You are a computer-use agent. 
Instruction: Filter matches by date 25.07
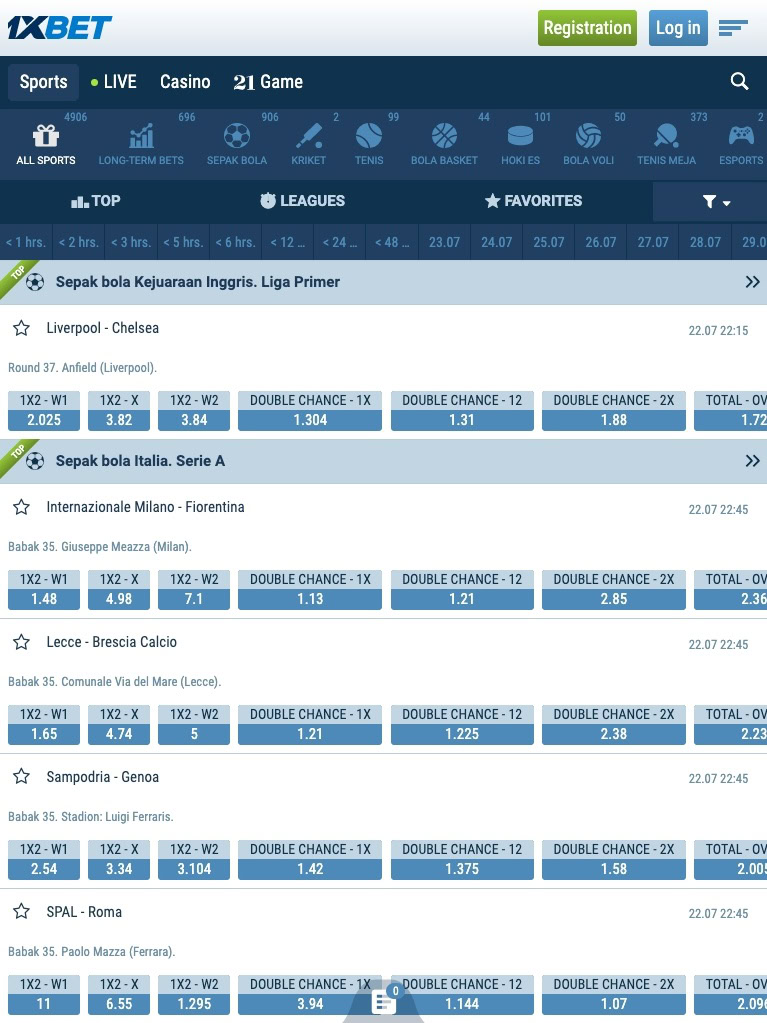tap(549, 242)
